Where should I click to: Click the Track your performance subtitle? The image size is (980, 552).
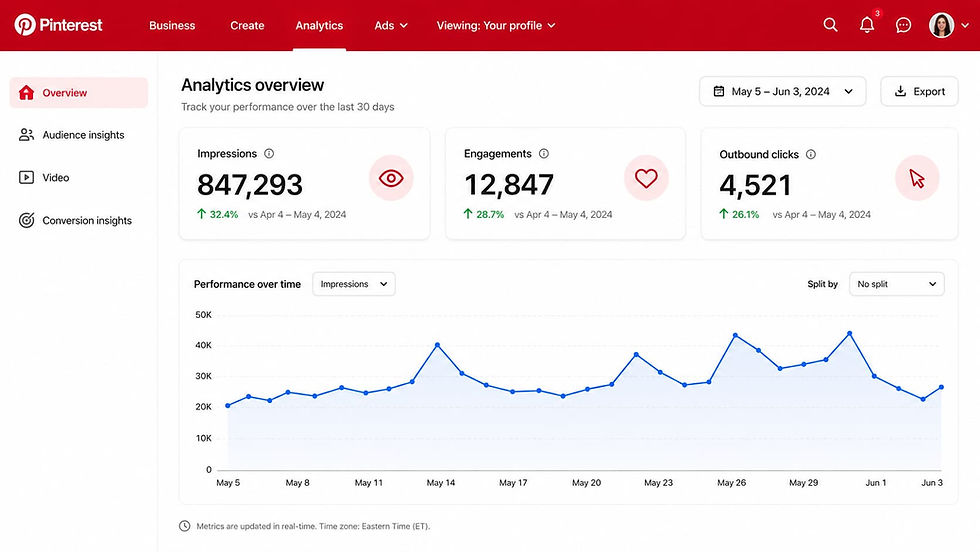pyautogui.click(x=288, y=107)
